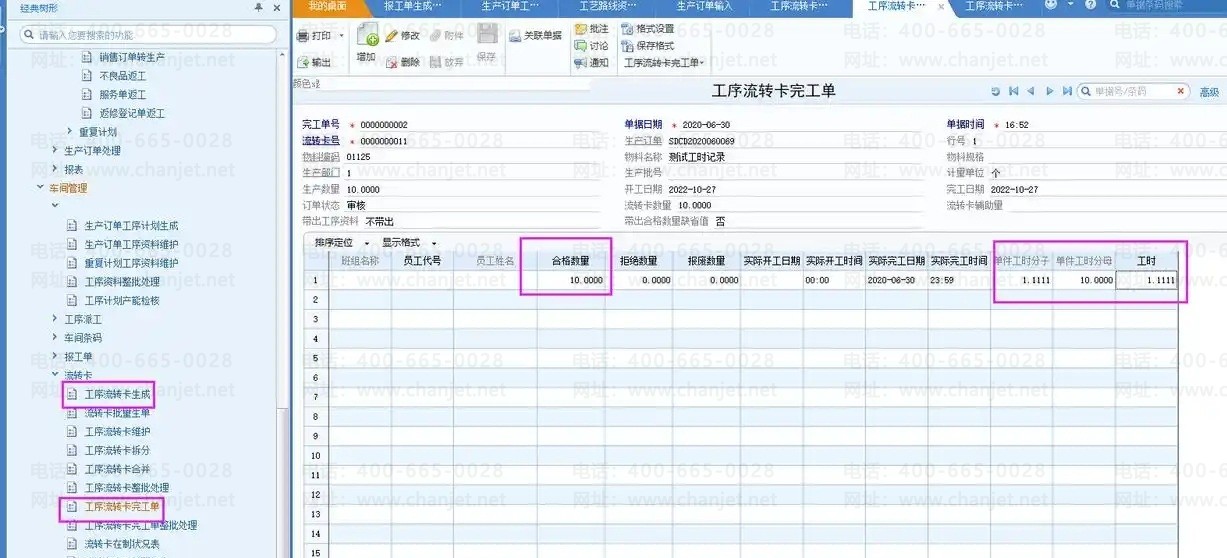Expand the 车间条码 tree node
The image size is (1227, 558).
(x=55, y=338)
